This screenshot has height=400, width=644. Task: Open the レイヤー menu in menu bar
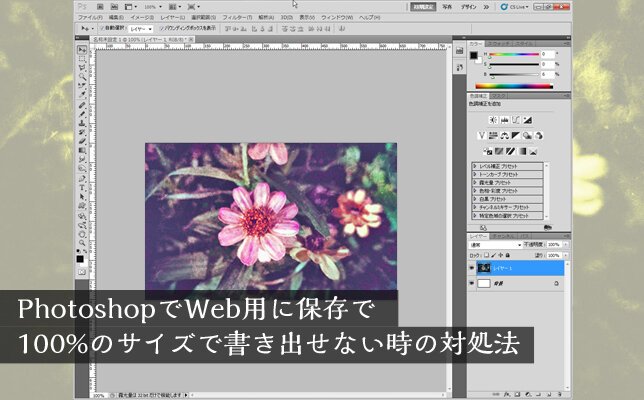170,17
